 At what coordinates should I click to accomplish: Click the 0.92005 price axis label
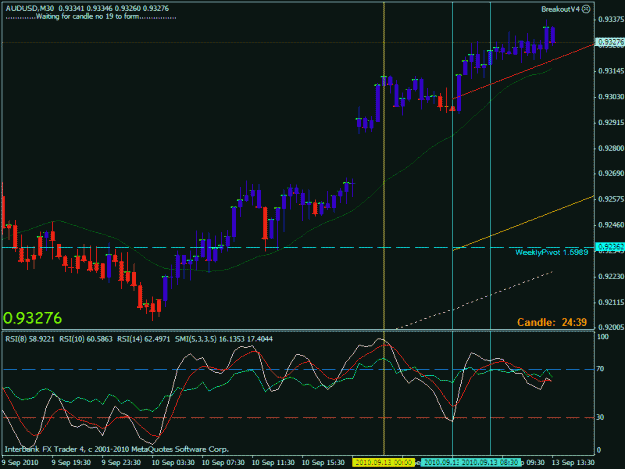[611, 327]
